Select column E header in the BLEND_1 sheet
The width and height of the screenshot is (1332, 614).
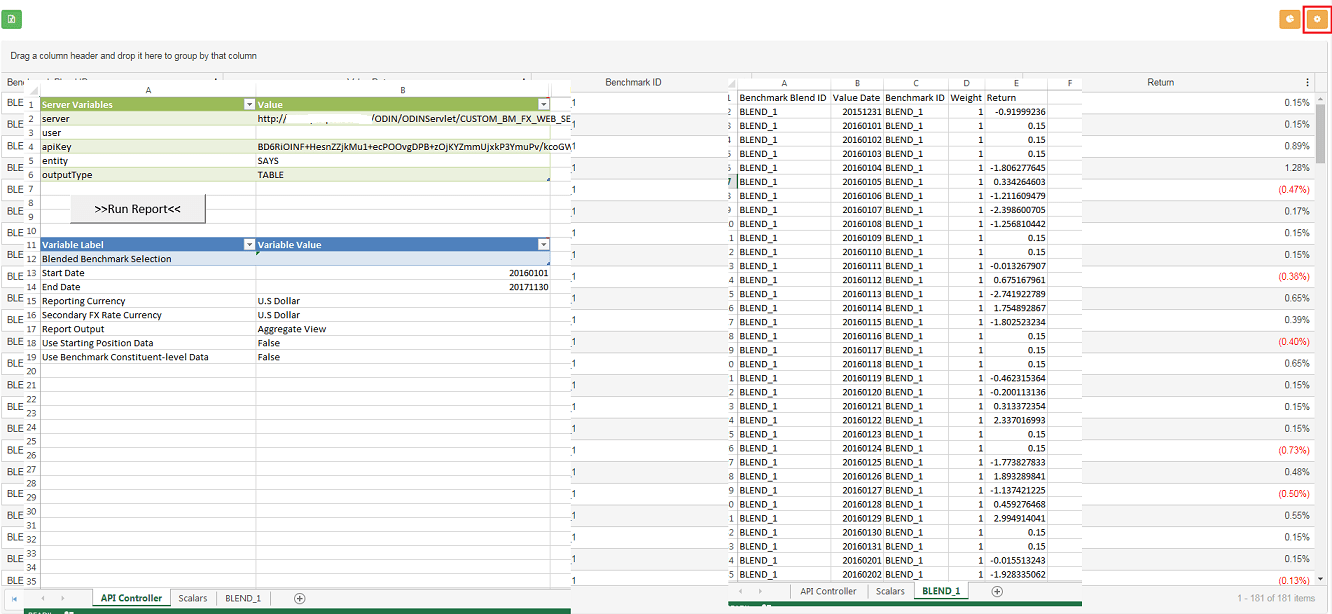pos(1016,83)
